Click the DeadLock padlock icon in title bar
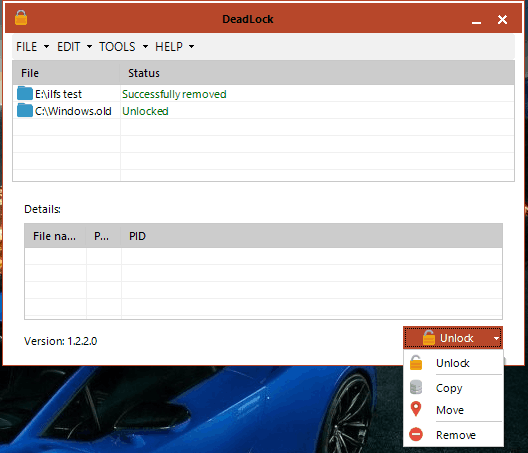 click(21, 18)
